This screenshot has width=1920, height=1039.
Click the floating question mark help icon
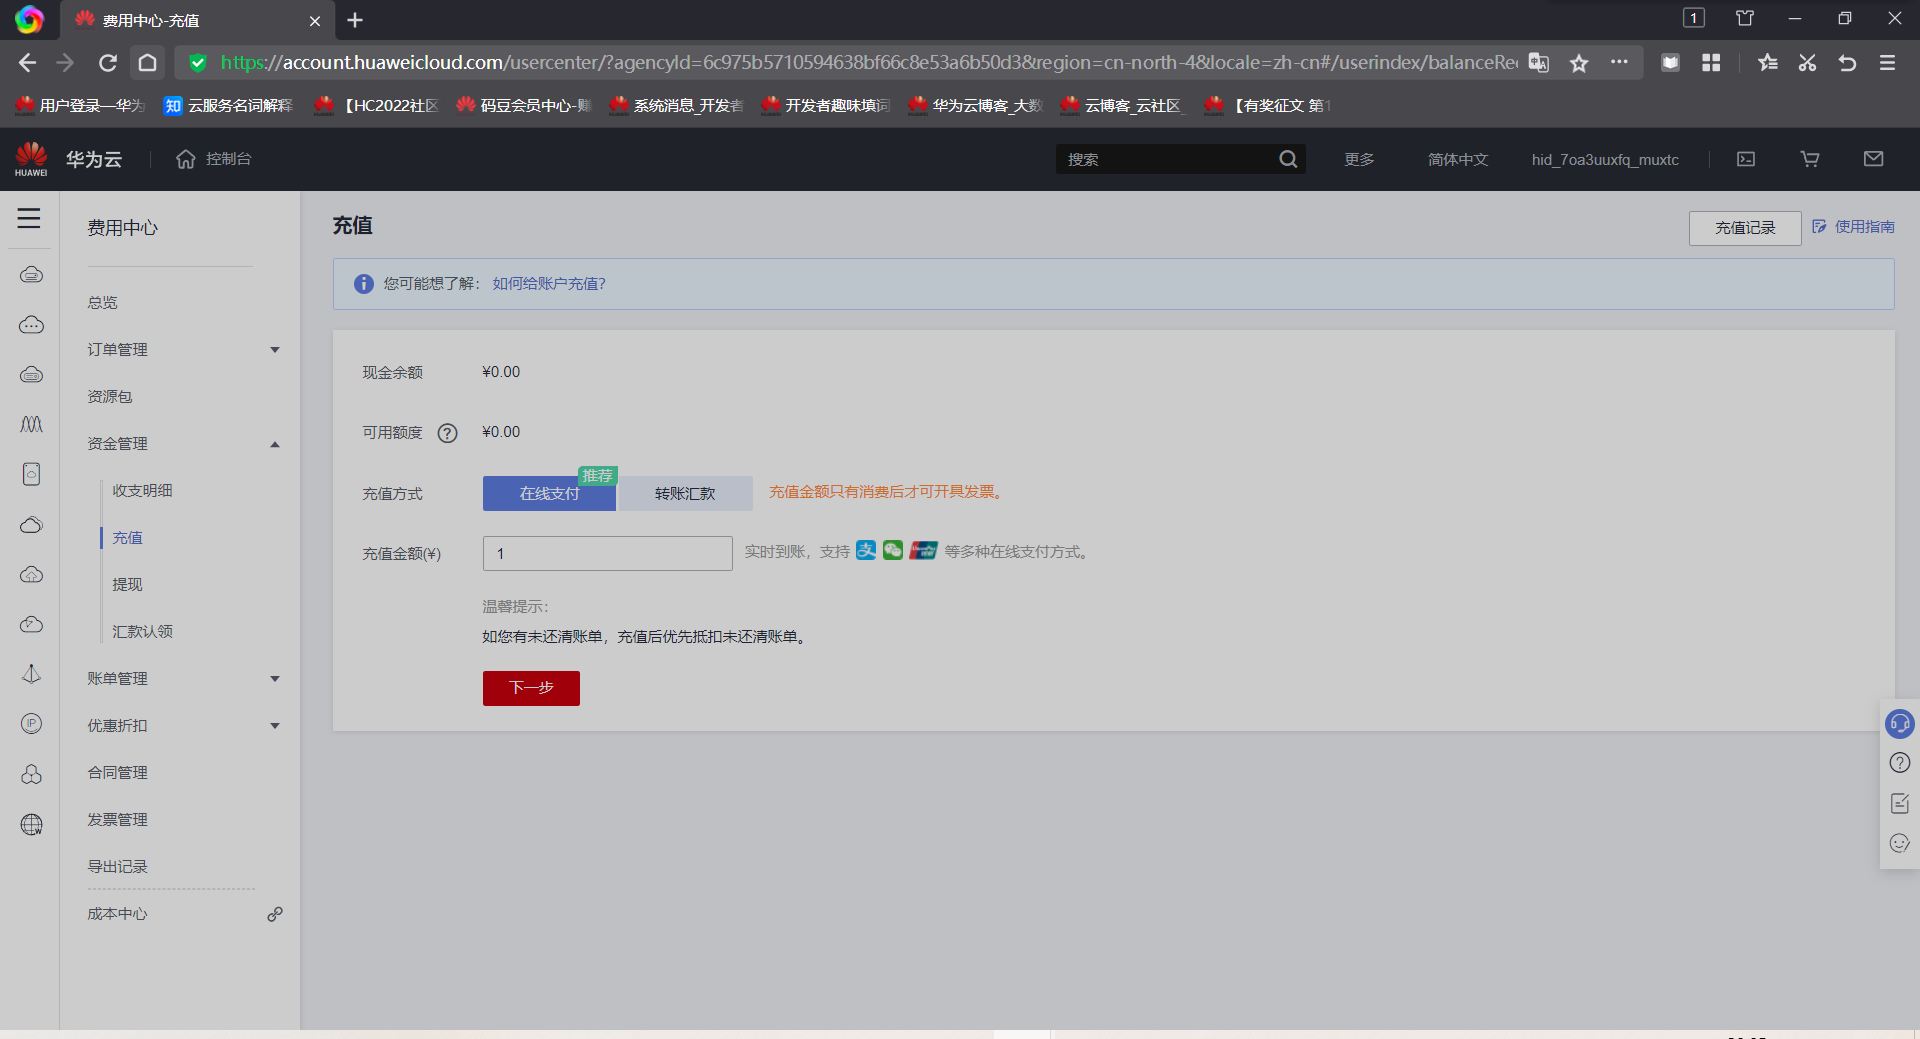coord(1900,763)
